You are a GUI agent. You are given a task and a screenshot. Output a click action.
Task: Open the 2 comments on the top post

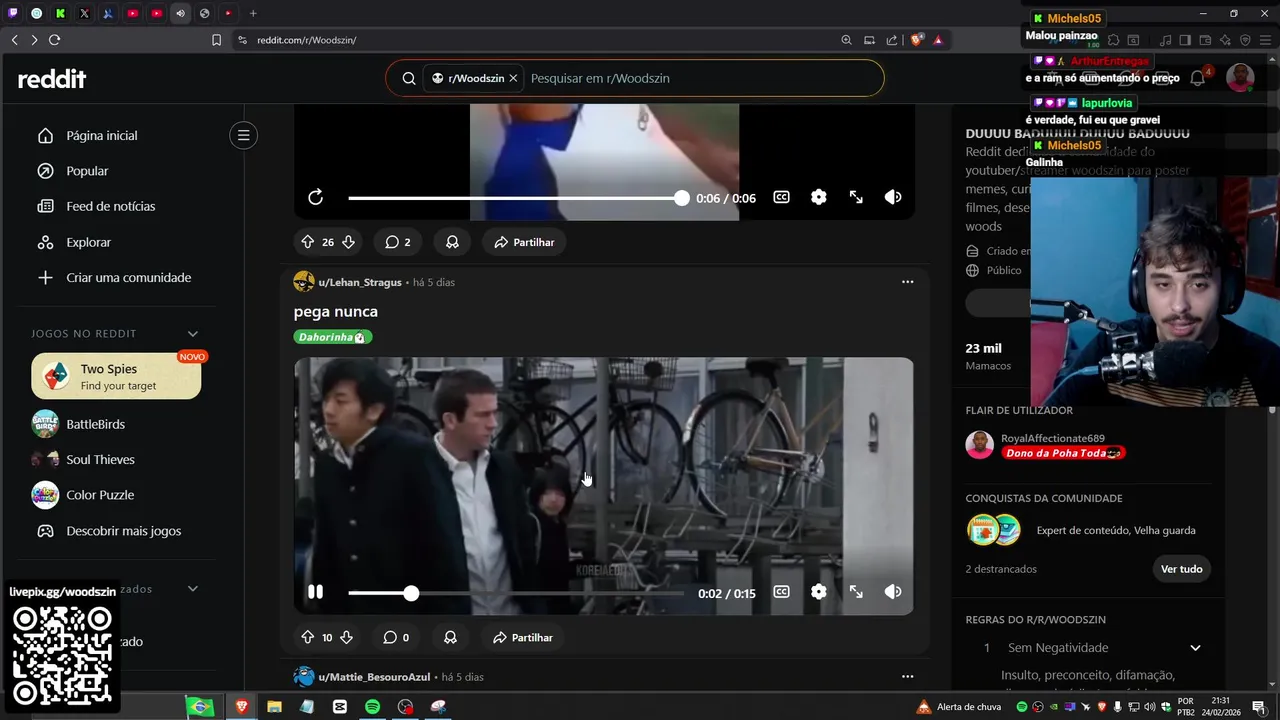(x=398, y=242)
